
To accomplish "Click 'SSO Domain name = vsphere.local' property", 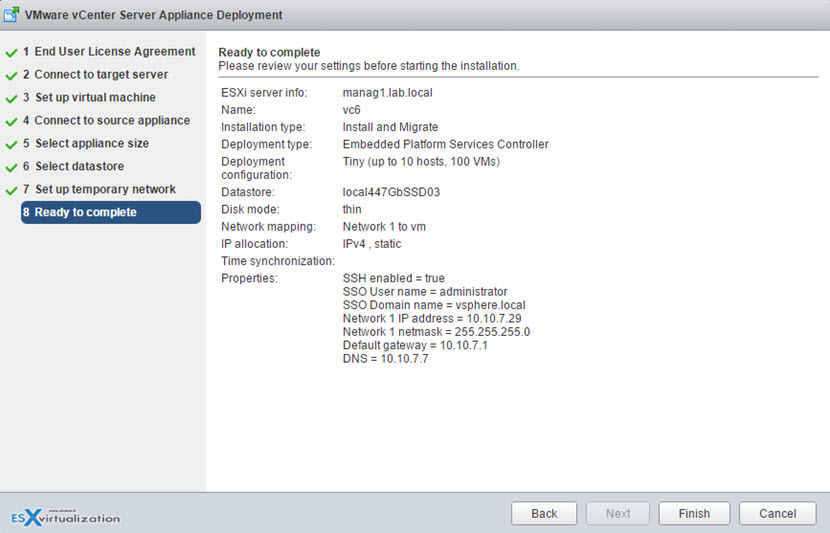I will coord(434,305).
